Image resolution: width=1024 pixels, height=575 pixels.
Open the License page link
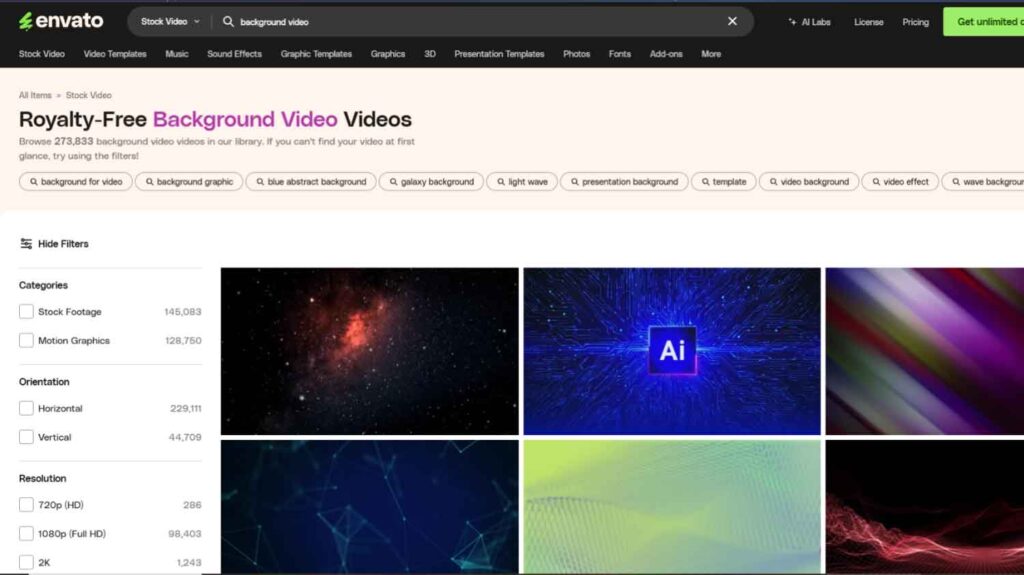point(868,22)
